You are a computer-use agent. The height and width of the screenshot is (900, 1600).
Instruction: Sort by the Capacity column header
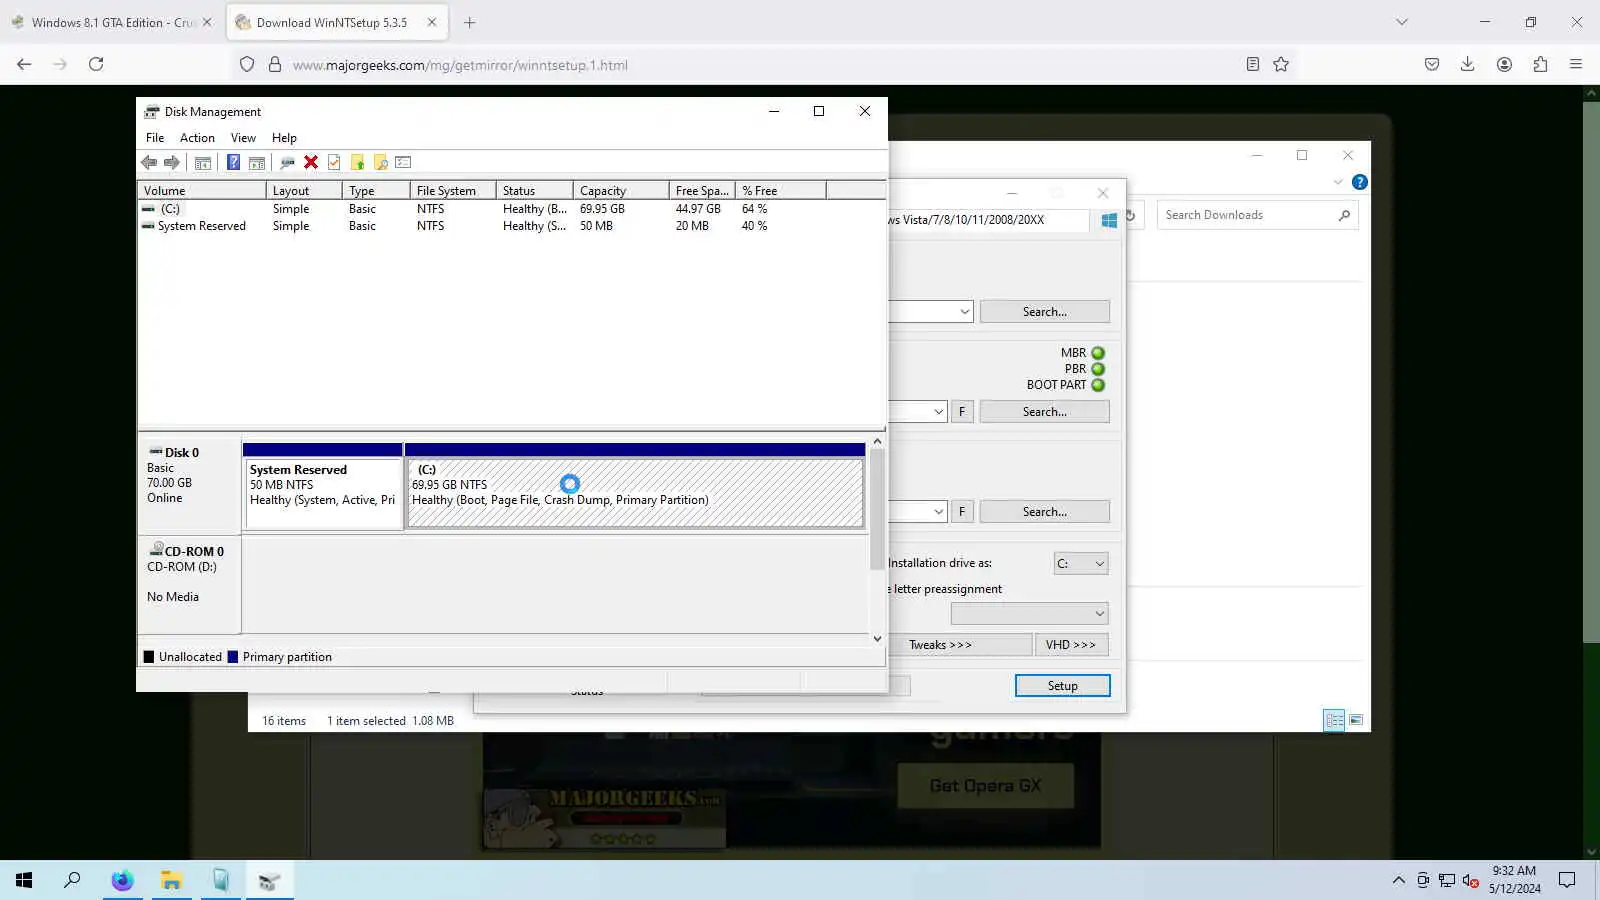[621, 190]
